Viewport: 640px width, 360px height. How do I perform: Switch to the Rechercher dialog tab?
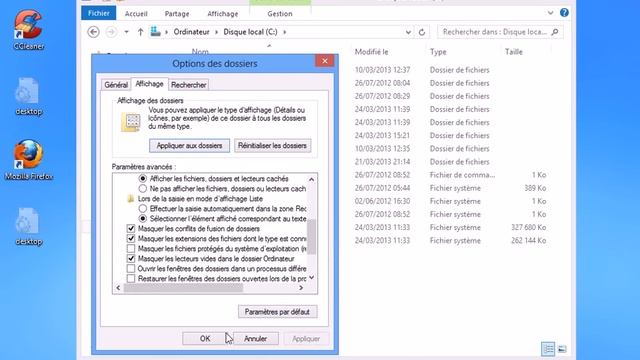(x=189, y=85)
